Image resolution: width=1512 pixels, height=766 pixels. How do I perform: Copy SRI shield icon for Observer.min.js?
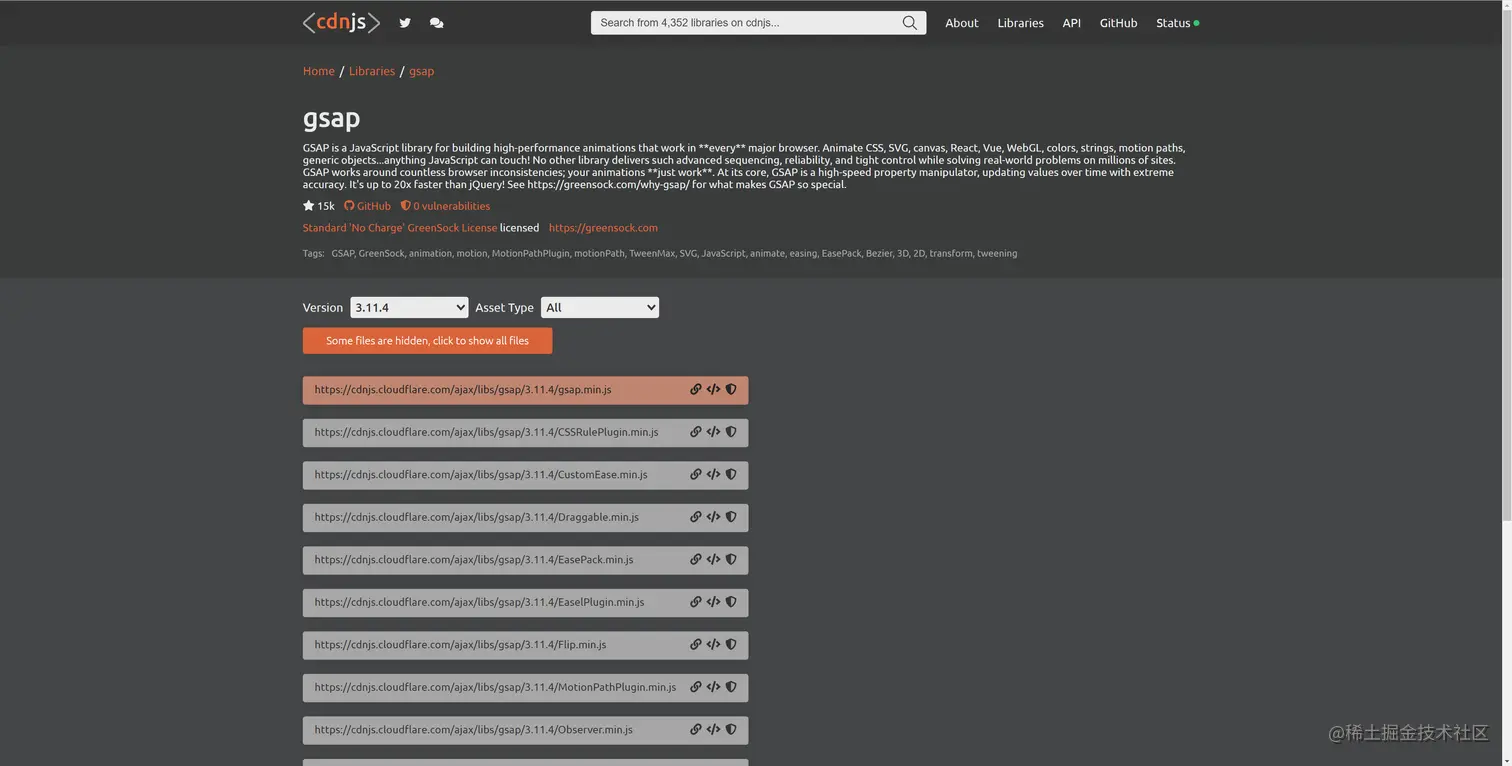click(731, 730)
